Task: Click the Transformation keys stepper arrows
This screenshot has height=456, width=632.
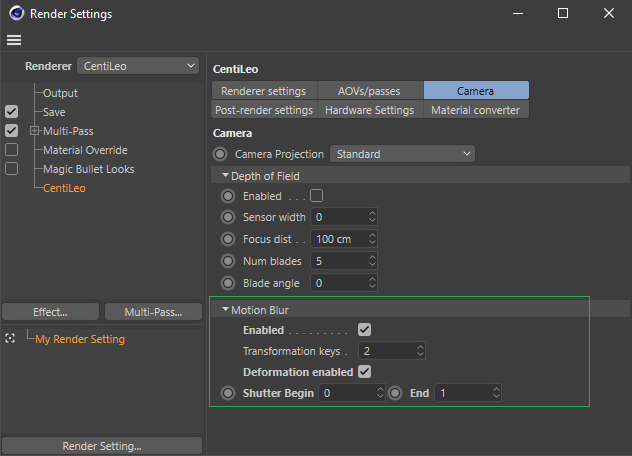Action: tap(420, 351)
